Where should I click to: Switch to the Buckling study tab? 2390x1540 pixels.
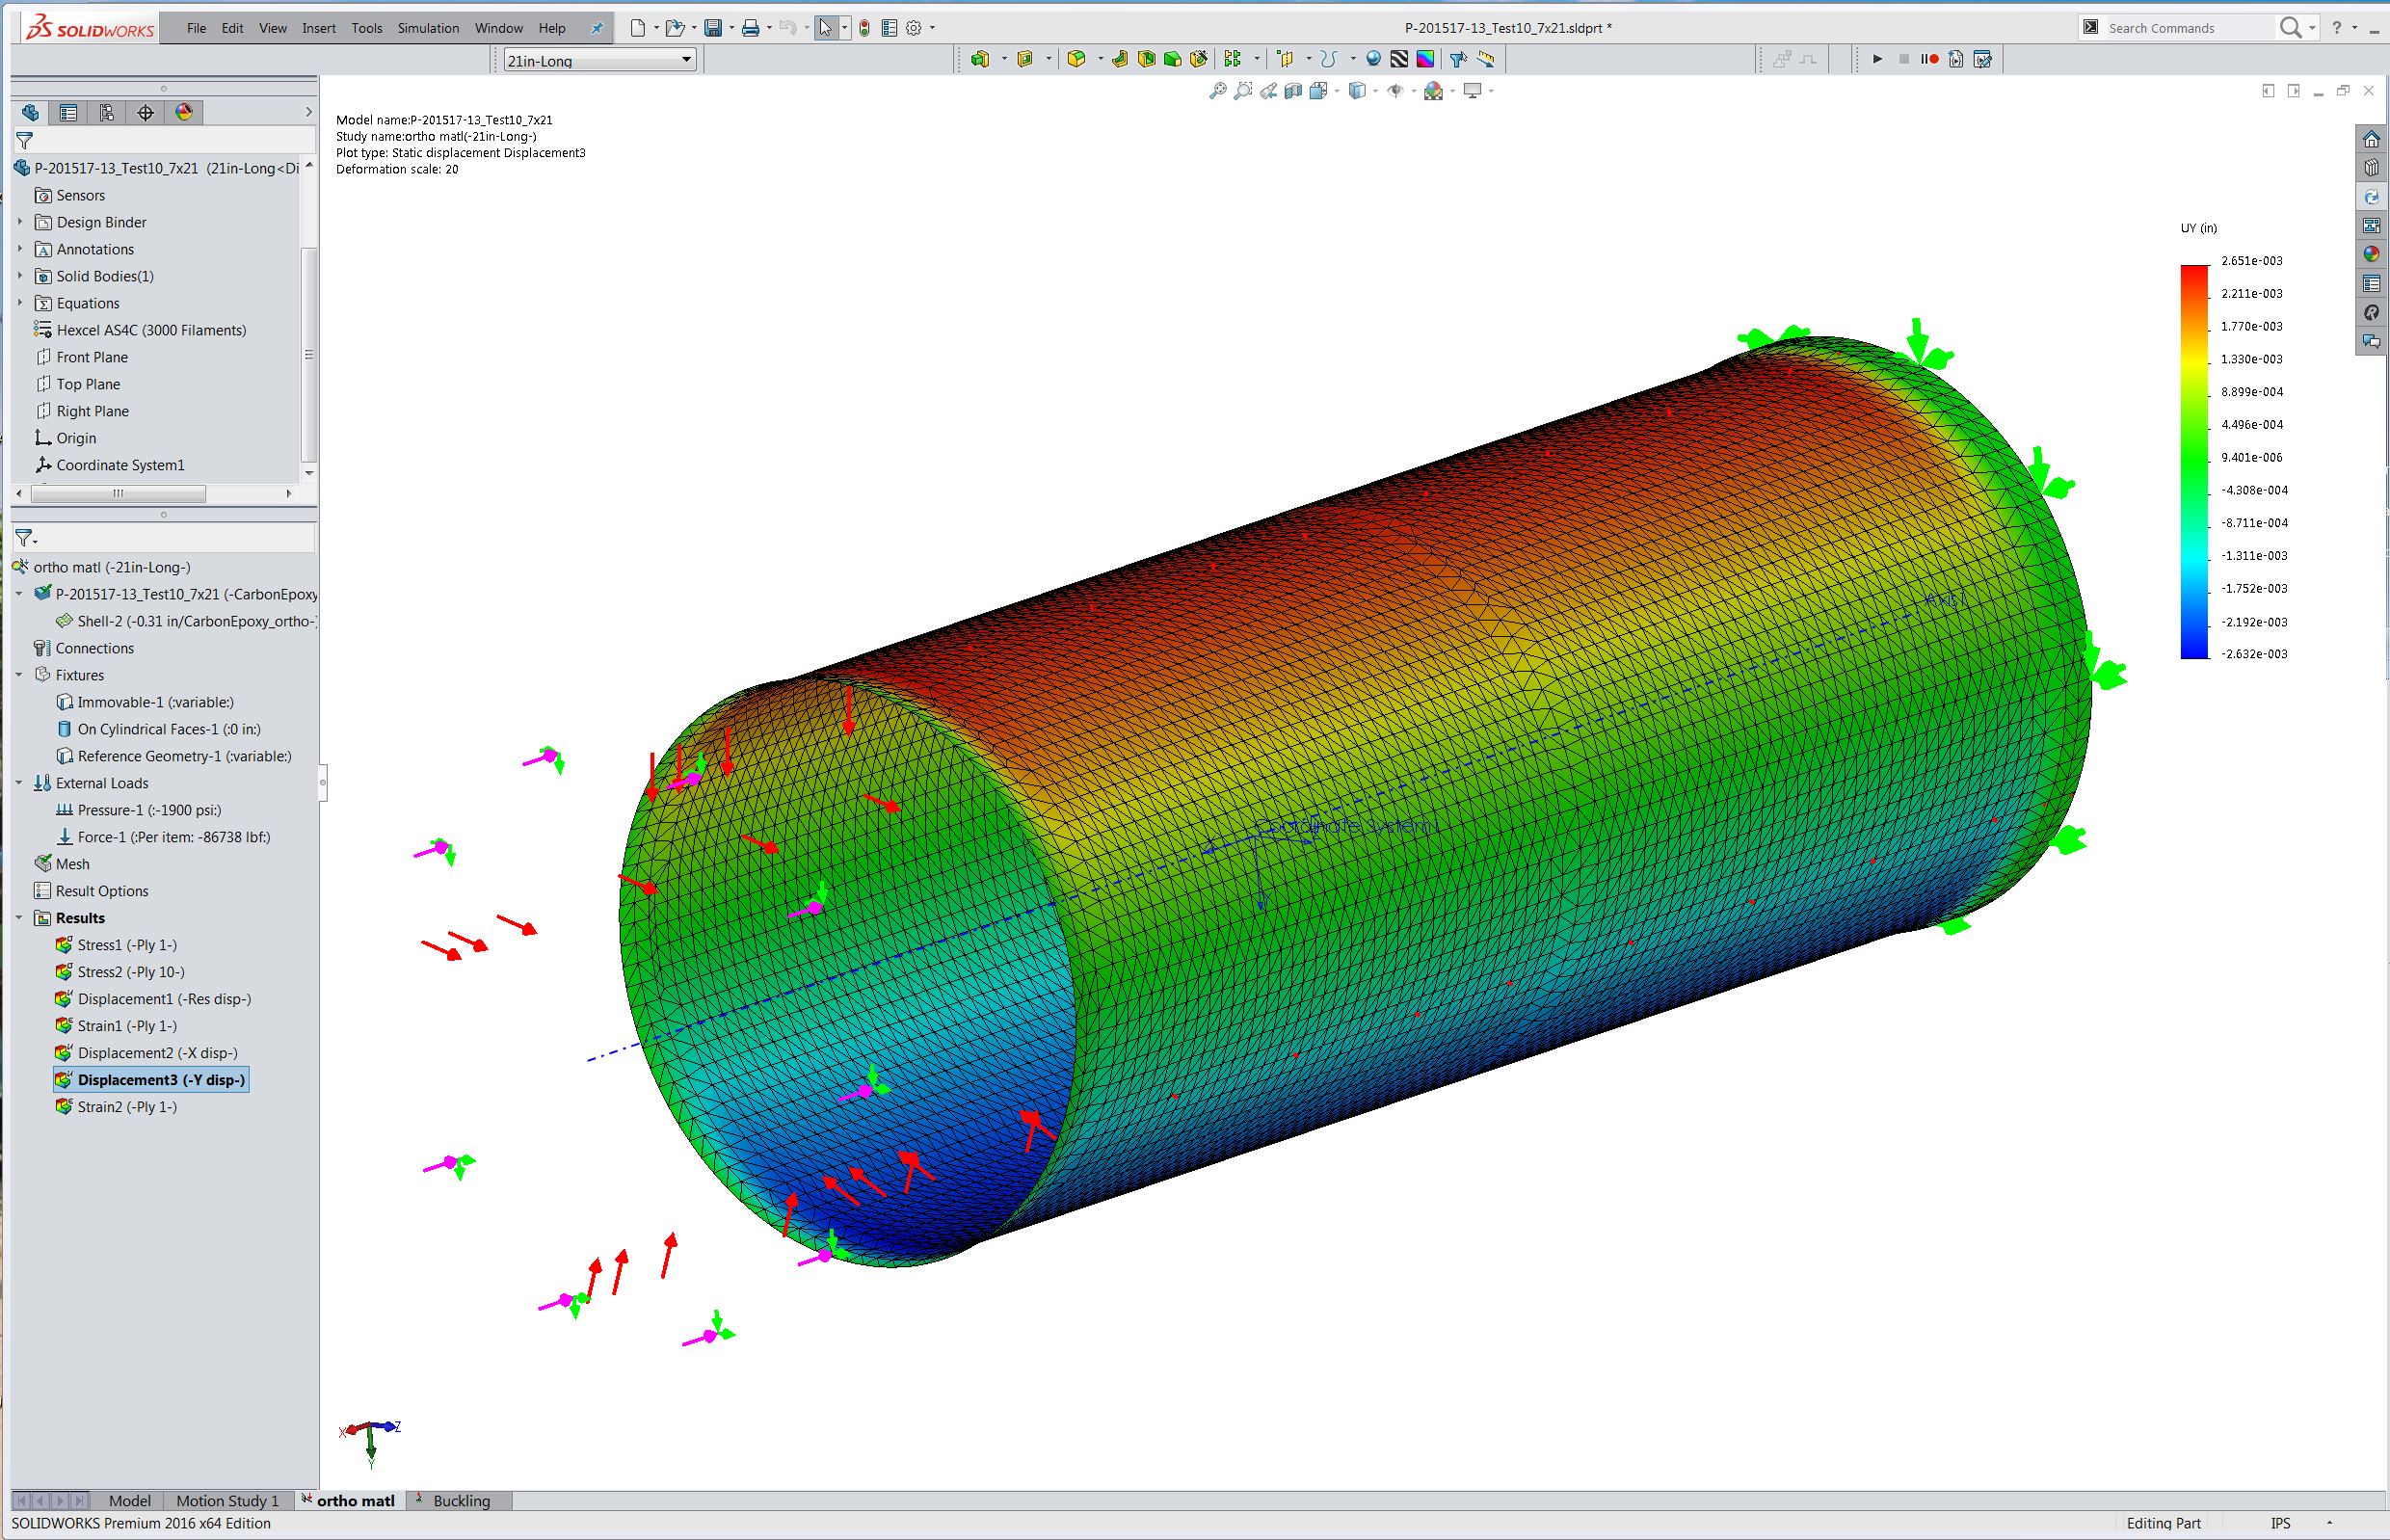461,1500
